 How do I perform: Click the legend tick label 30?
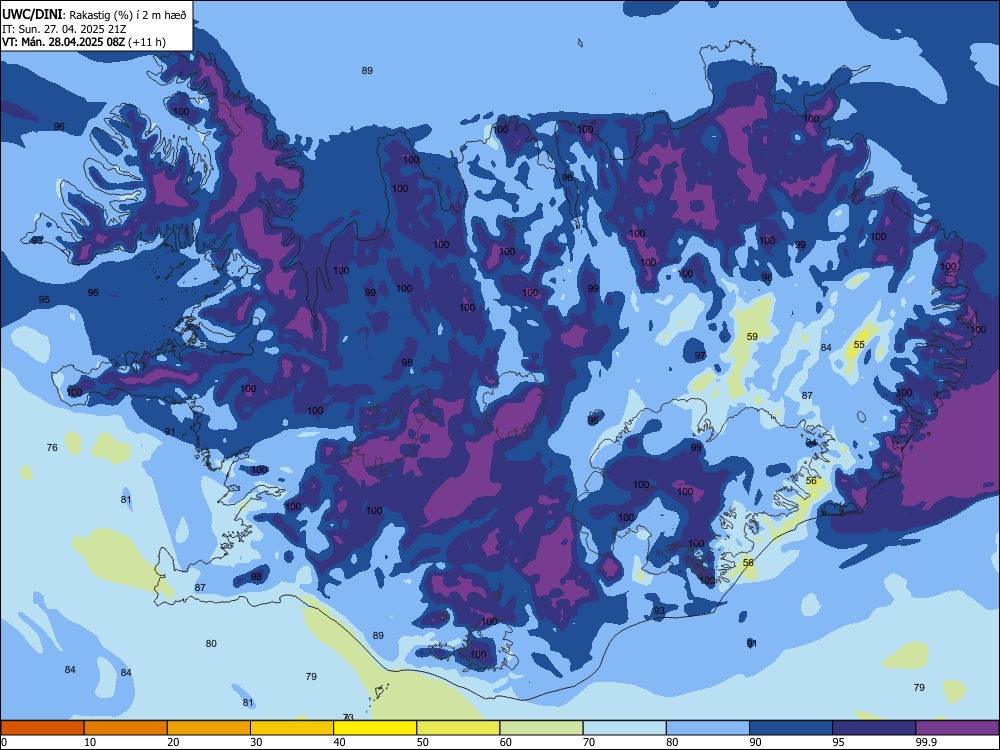click(256, 742)
